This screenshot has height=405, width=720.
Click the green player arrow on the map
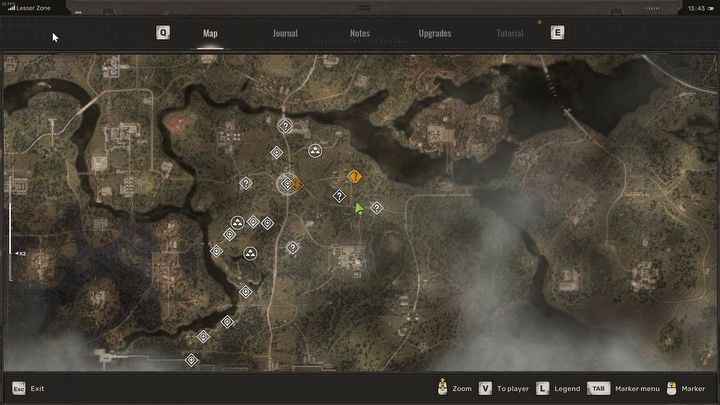point(359,208)
